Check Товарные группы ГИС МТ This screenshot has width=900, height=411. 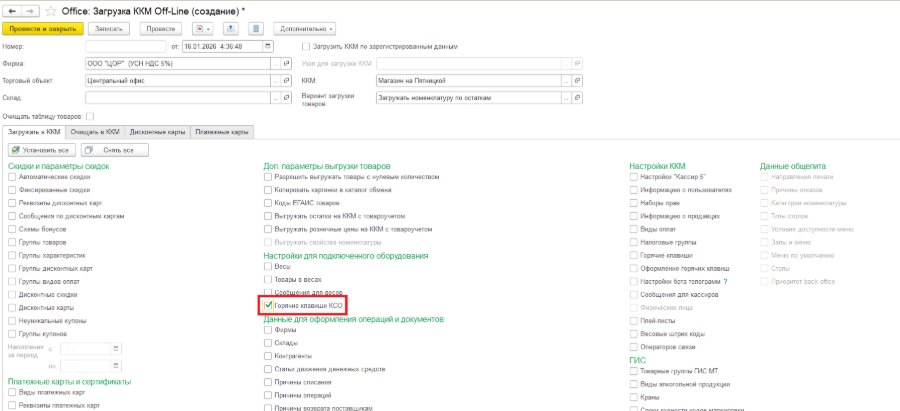click(x=634, y=371)
